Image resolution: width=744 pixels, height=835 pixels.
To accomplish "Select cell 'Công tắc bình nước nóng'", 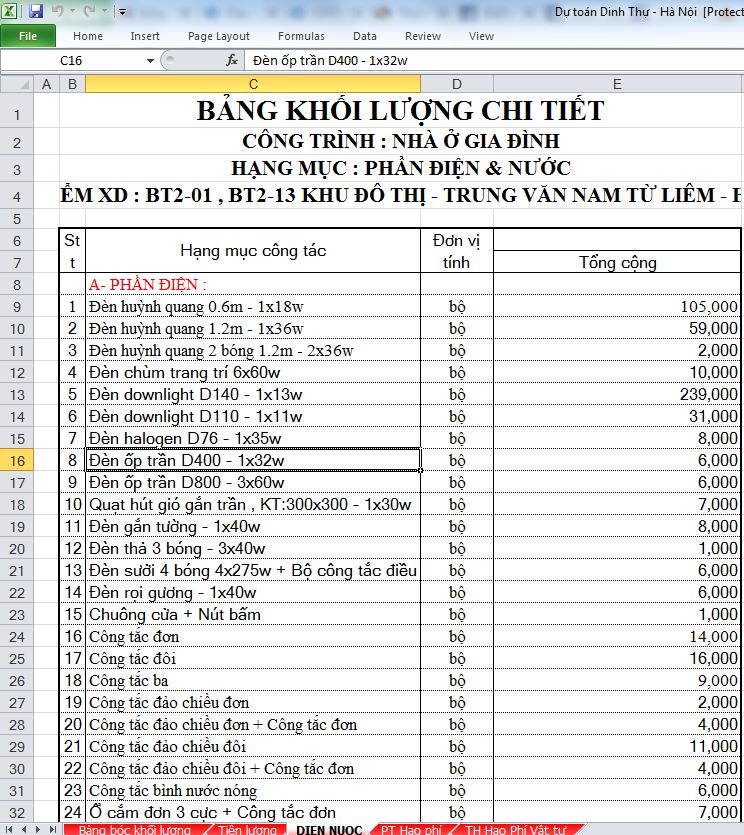I will [x=253, y=791].
